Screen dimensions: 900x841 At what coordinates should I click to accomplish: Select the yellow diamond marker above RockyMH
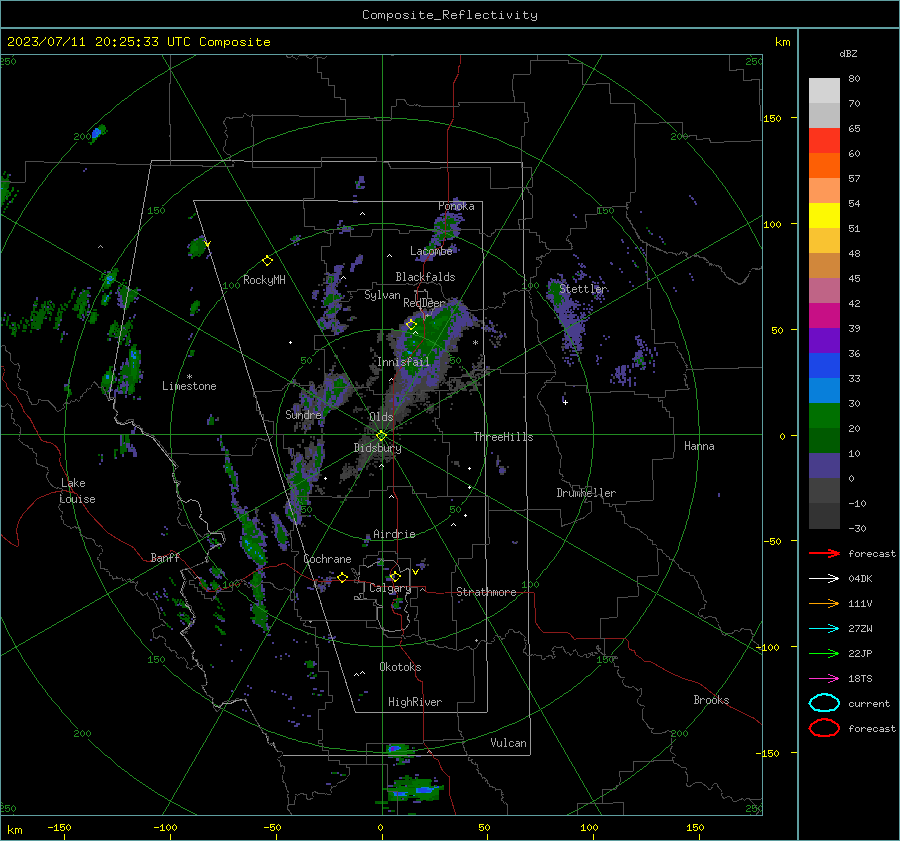(x=267, y=261)
